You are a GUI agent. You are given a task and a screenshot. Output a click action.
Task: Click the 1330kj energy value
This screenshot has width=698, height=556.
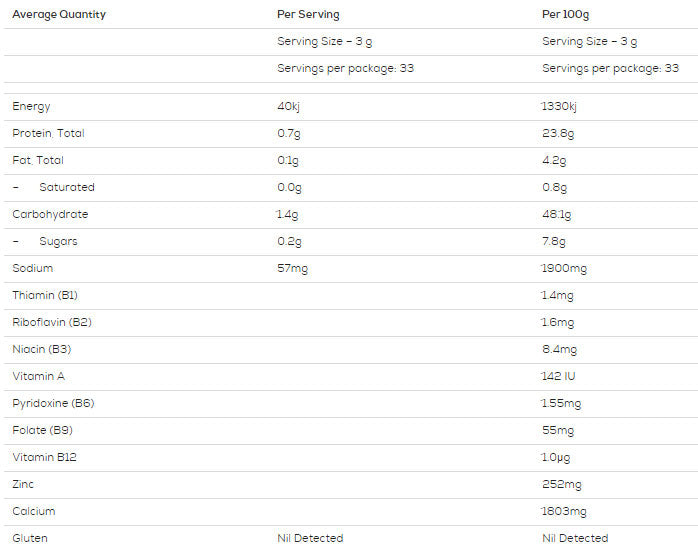coord(559,107)
